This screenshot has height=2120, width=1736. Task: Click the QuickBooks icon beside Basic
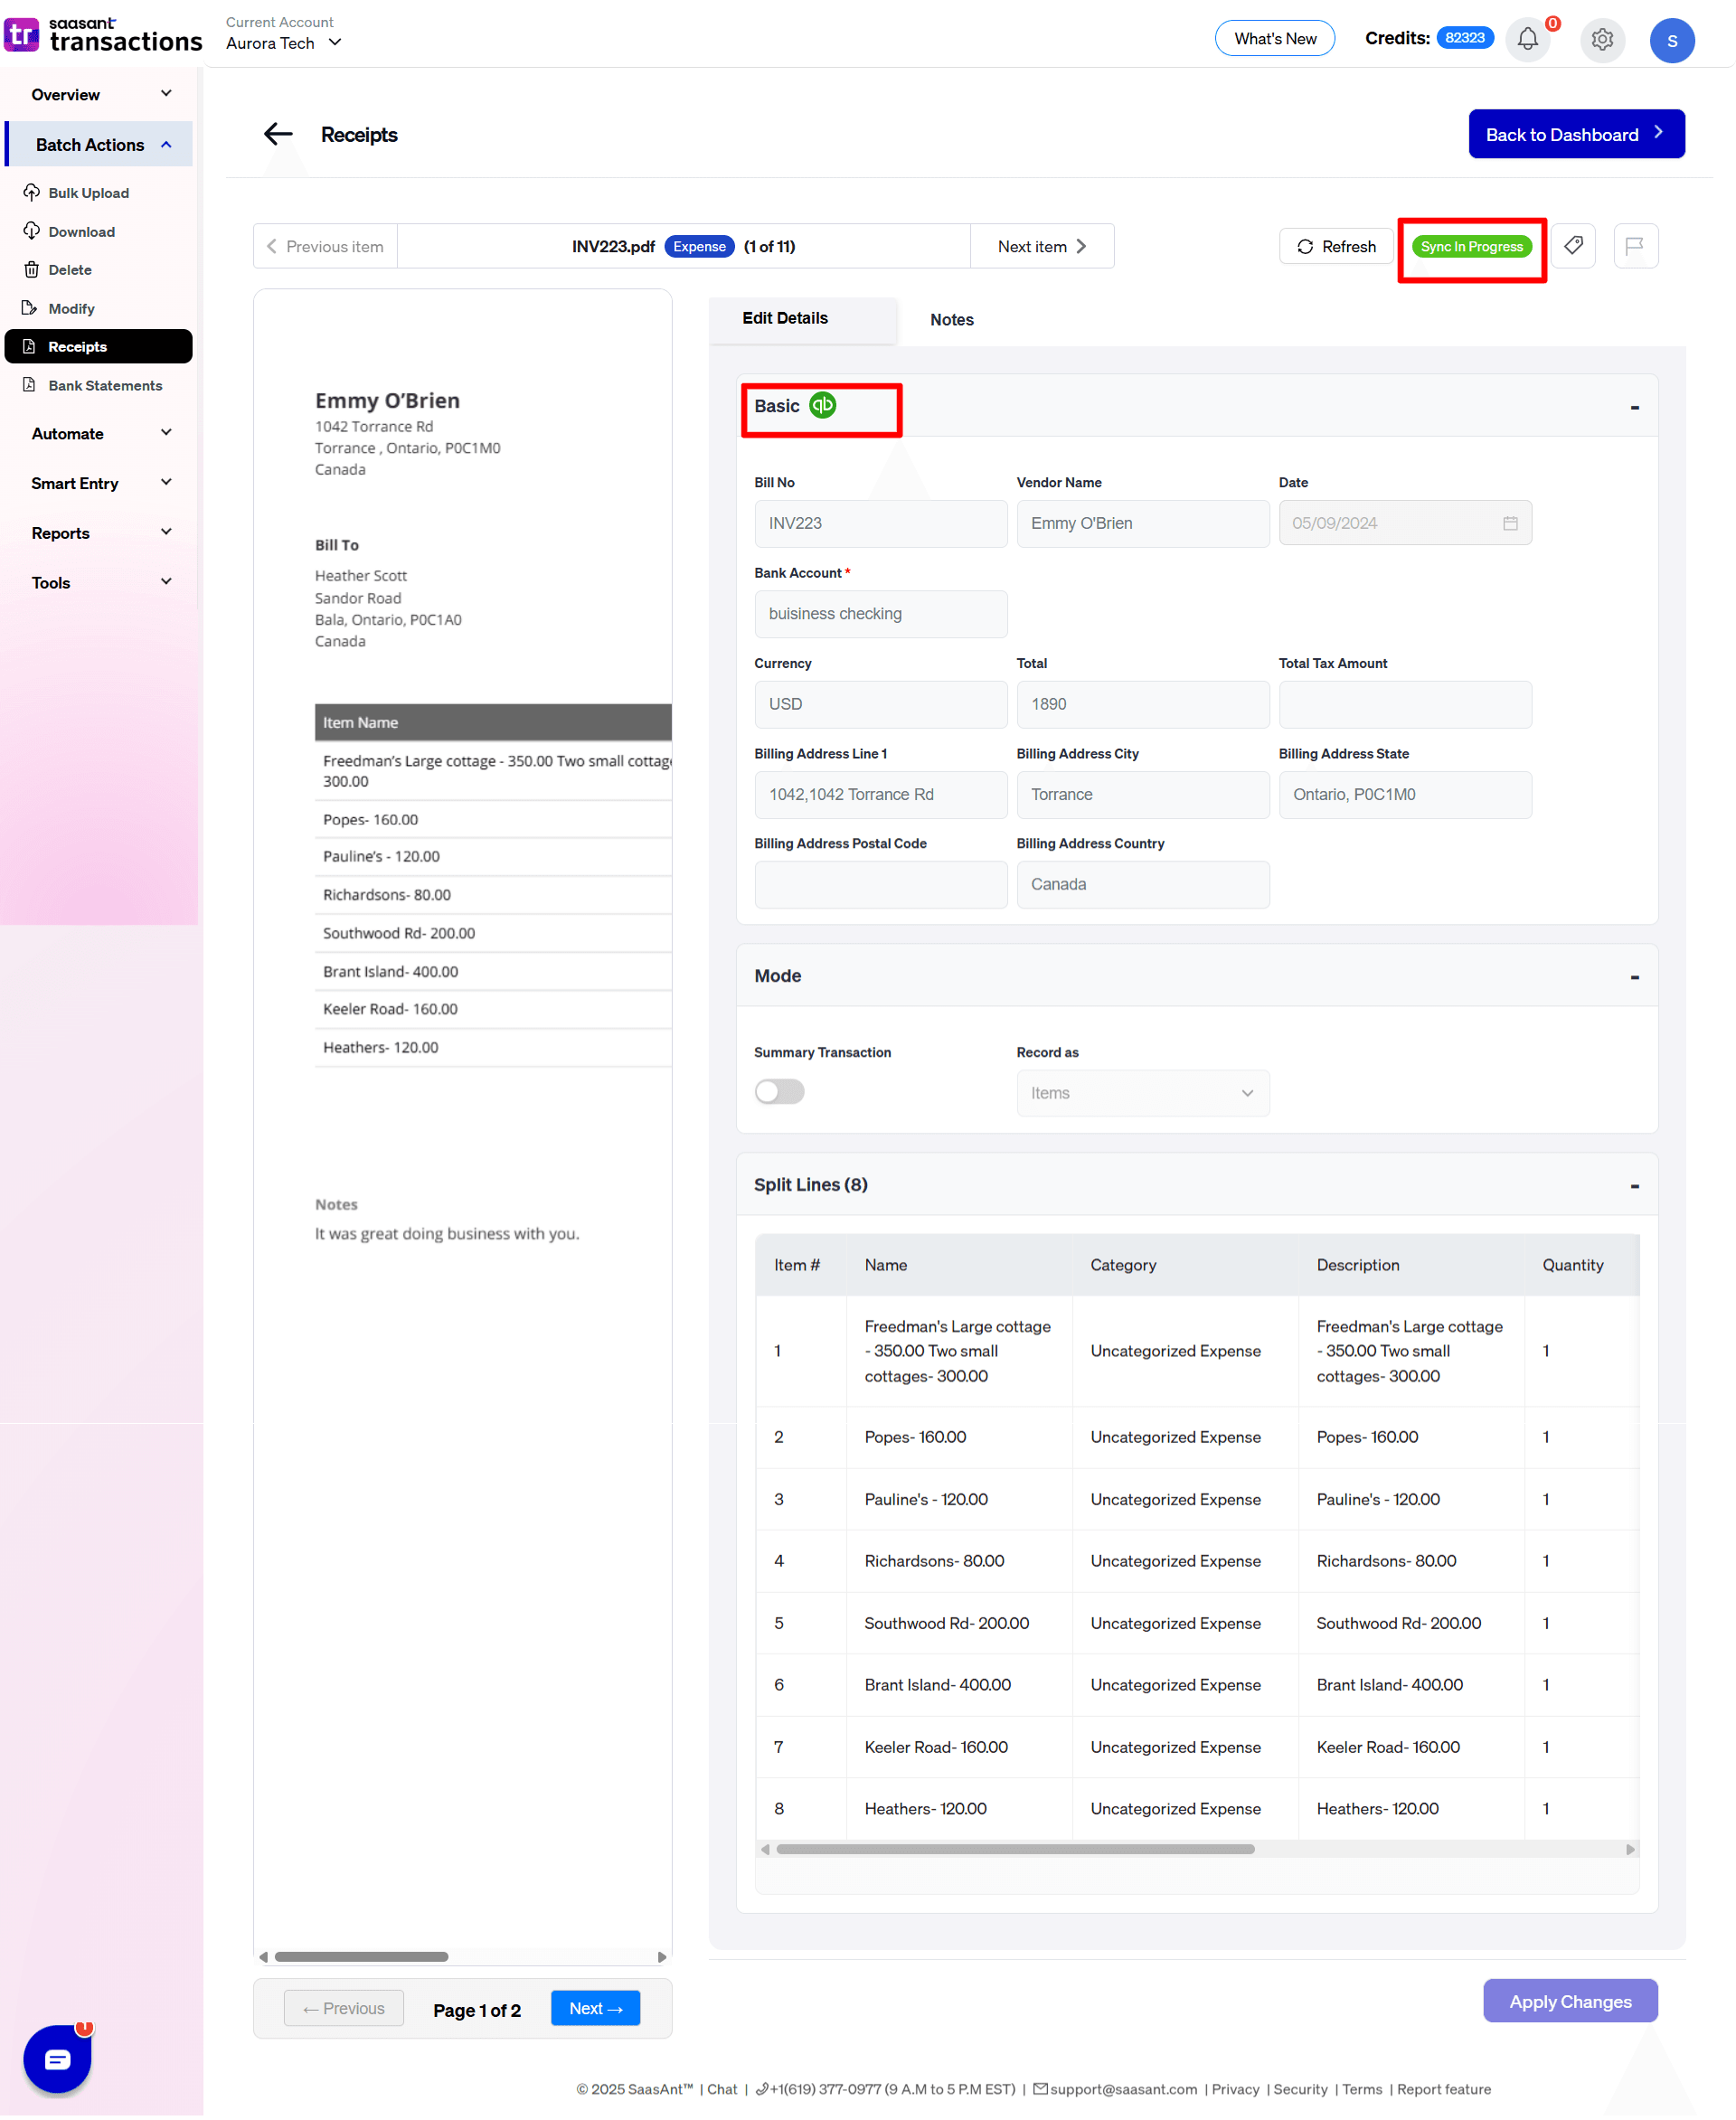[822, 405]
